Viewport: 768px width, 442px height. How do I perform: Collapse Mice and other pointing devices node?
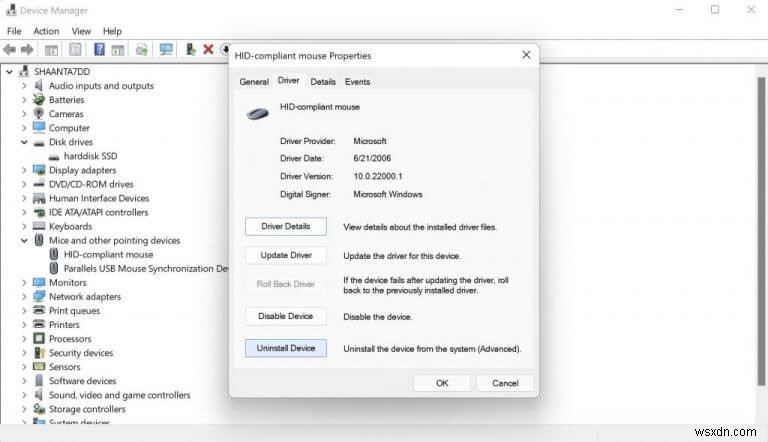[x=24, y=241]
